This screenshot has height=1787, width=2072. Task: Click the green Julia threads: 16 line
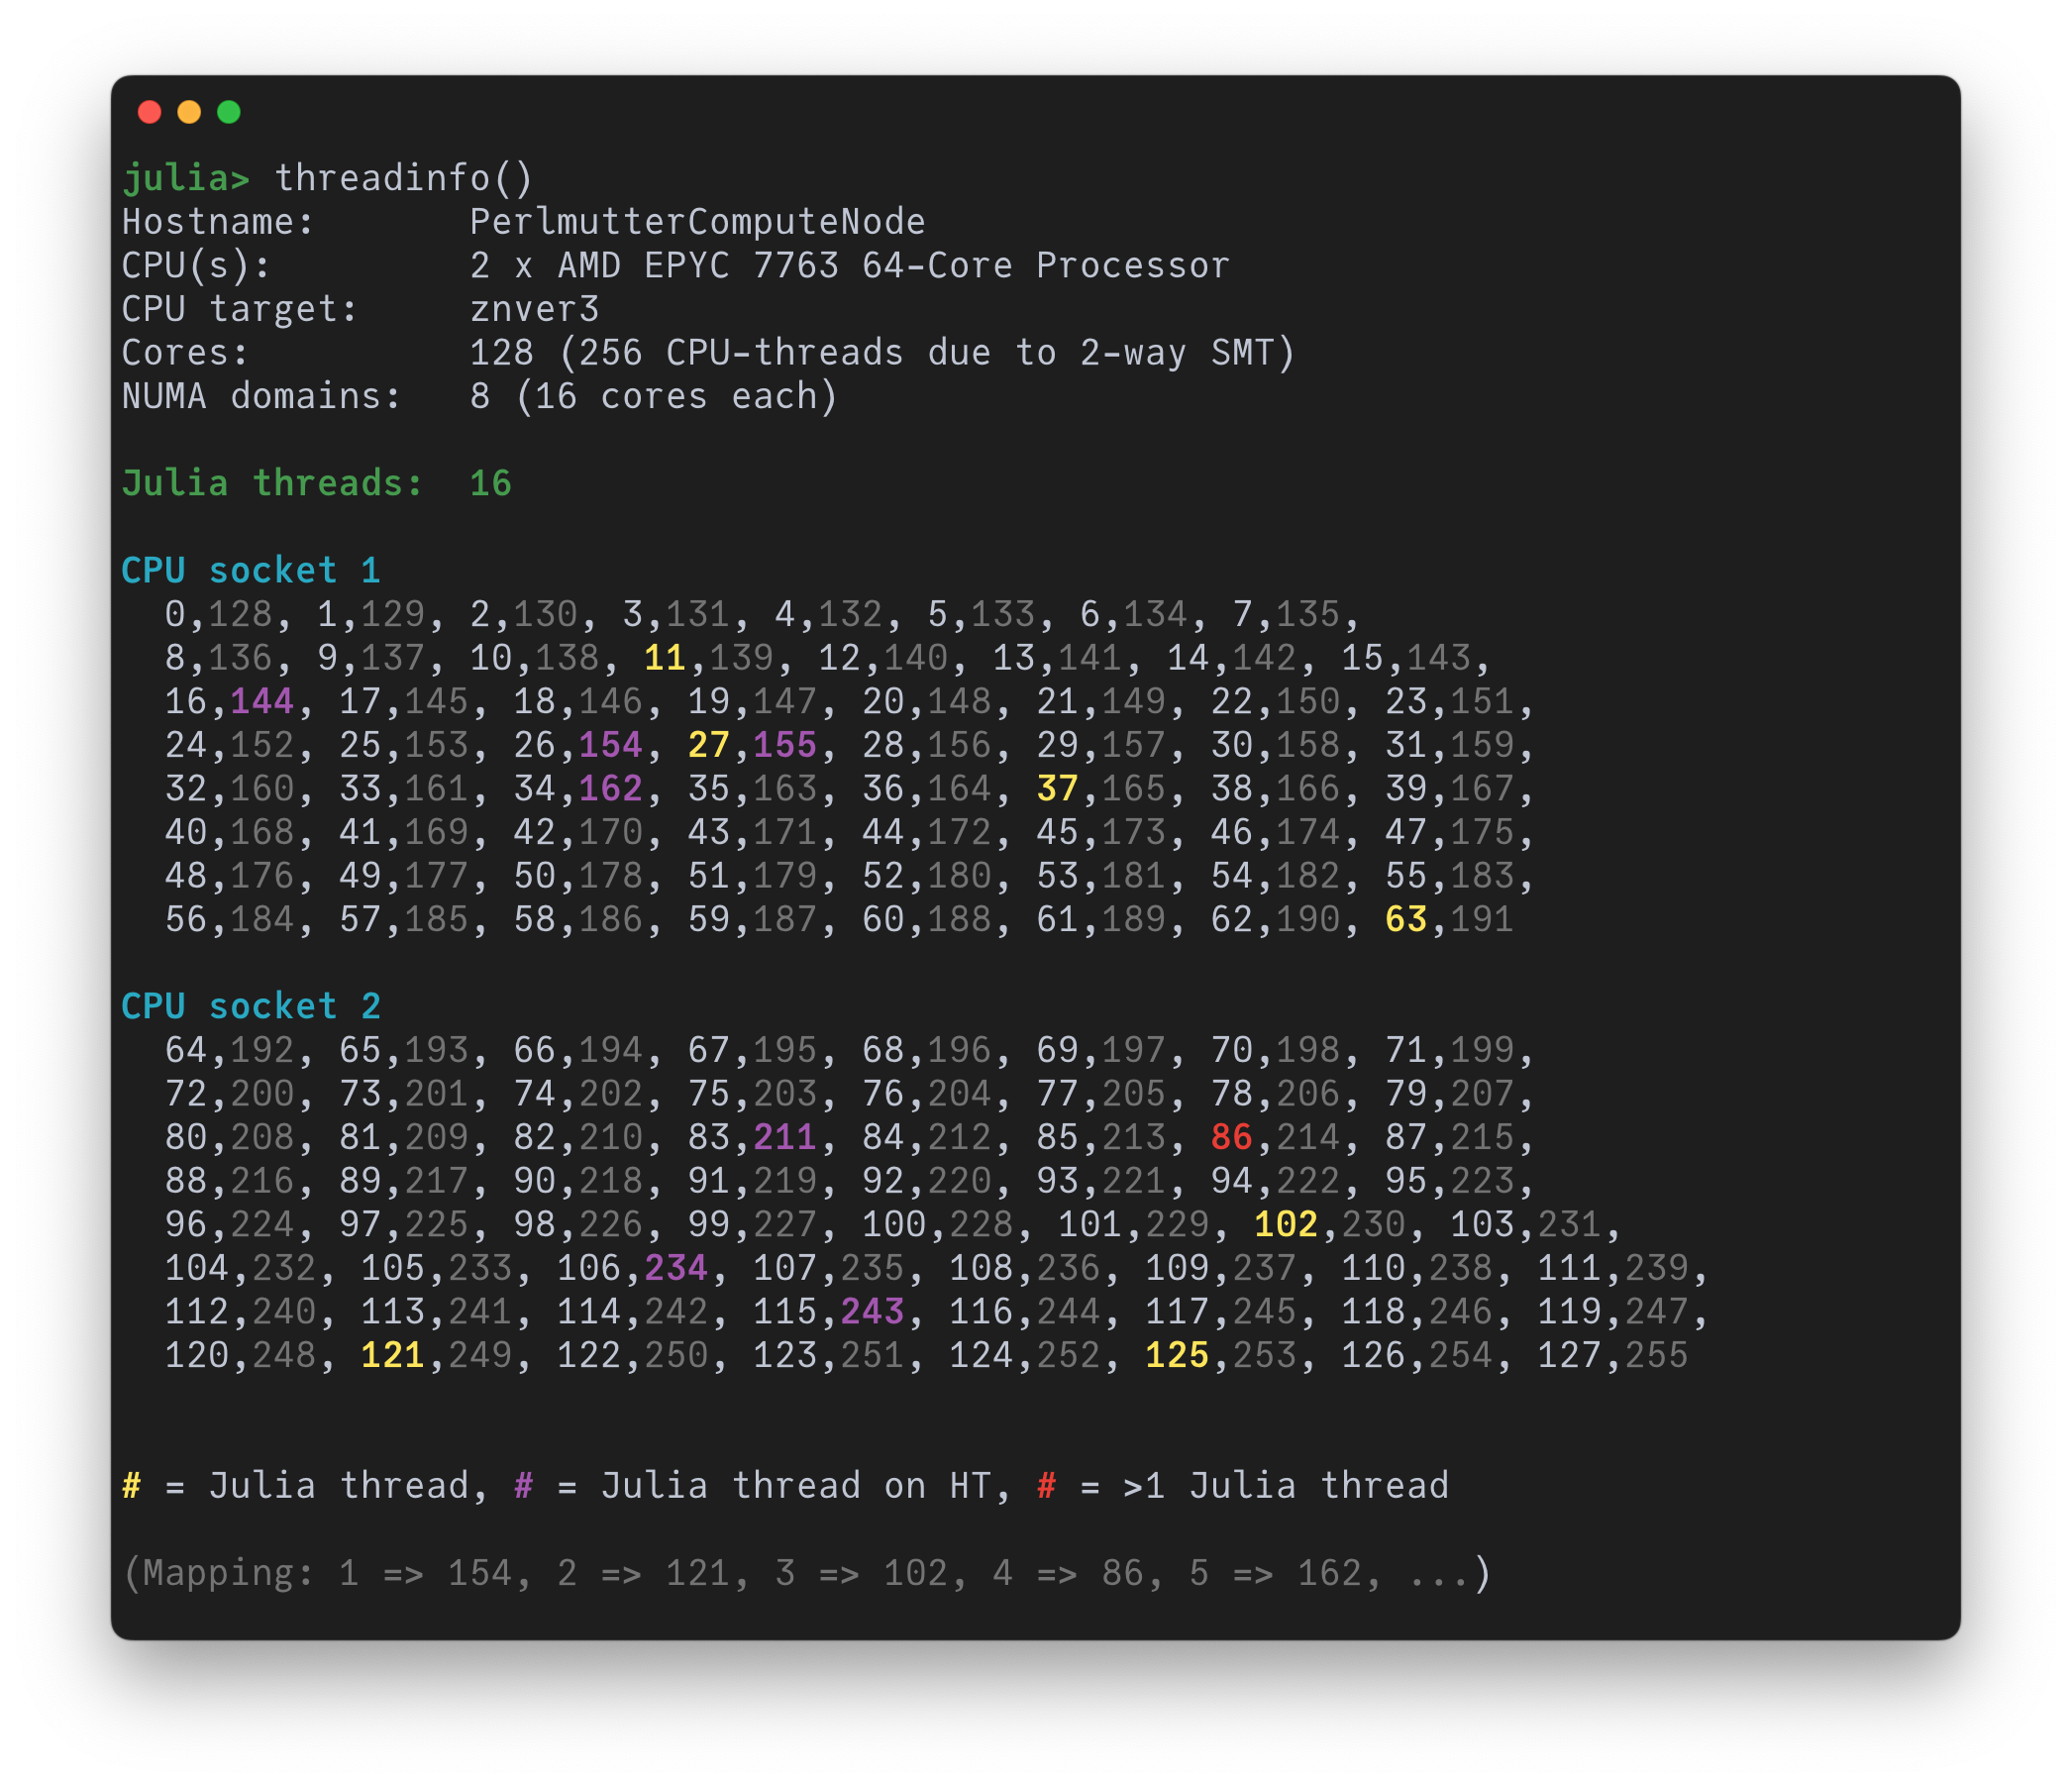[317, 484]
